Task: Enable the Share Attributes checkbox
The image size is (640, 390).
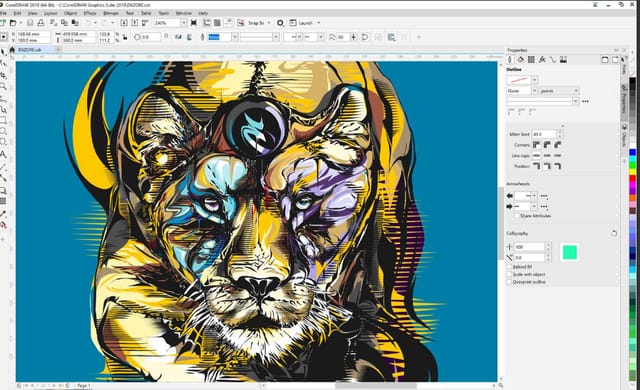Action: coord(517,215)
